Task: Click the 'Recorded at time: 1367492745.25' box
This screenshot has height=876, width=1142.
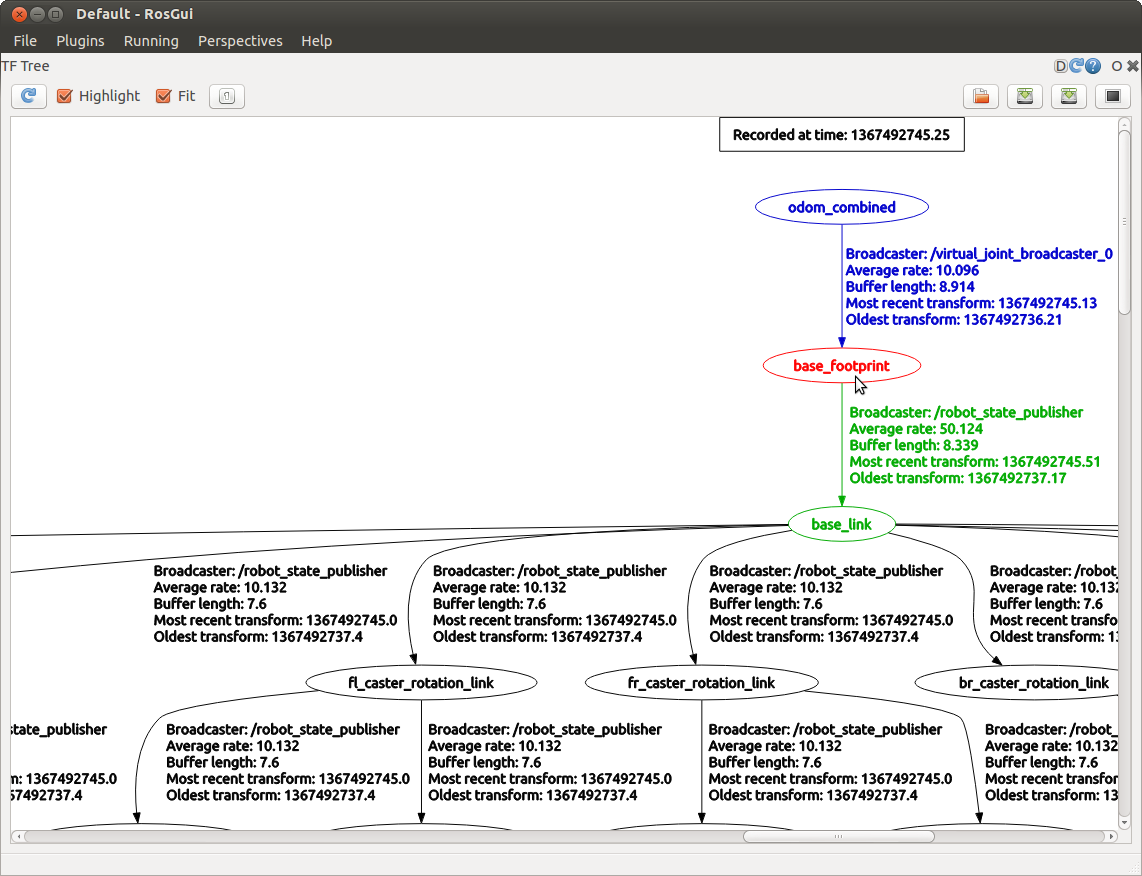Action: click(842, 135)
